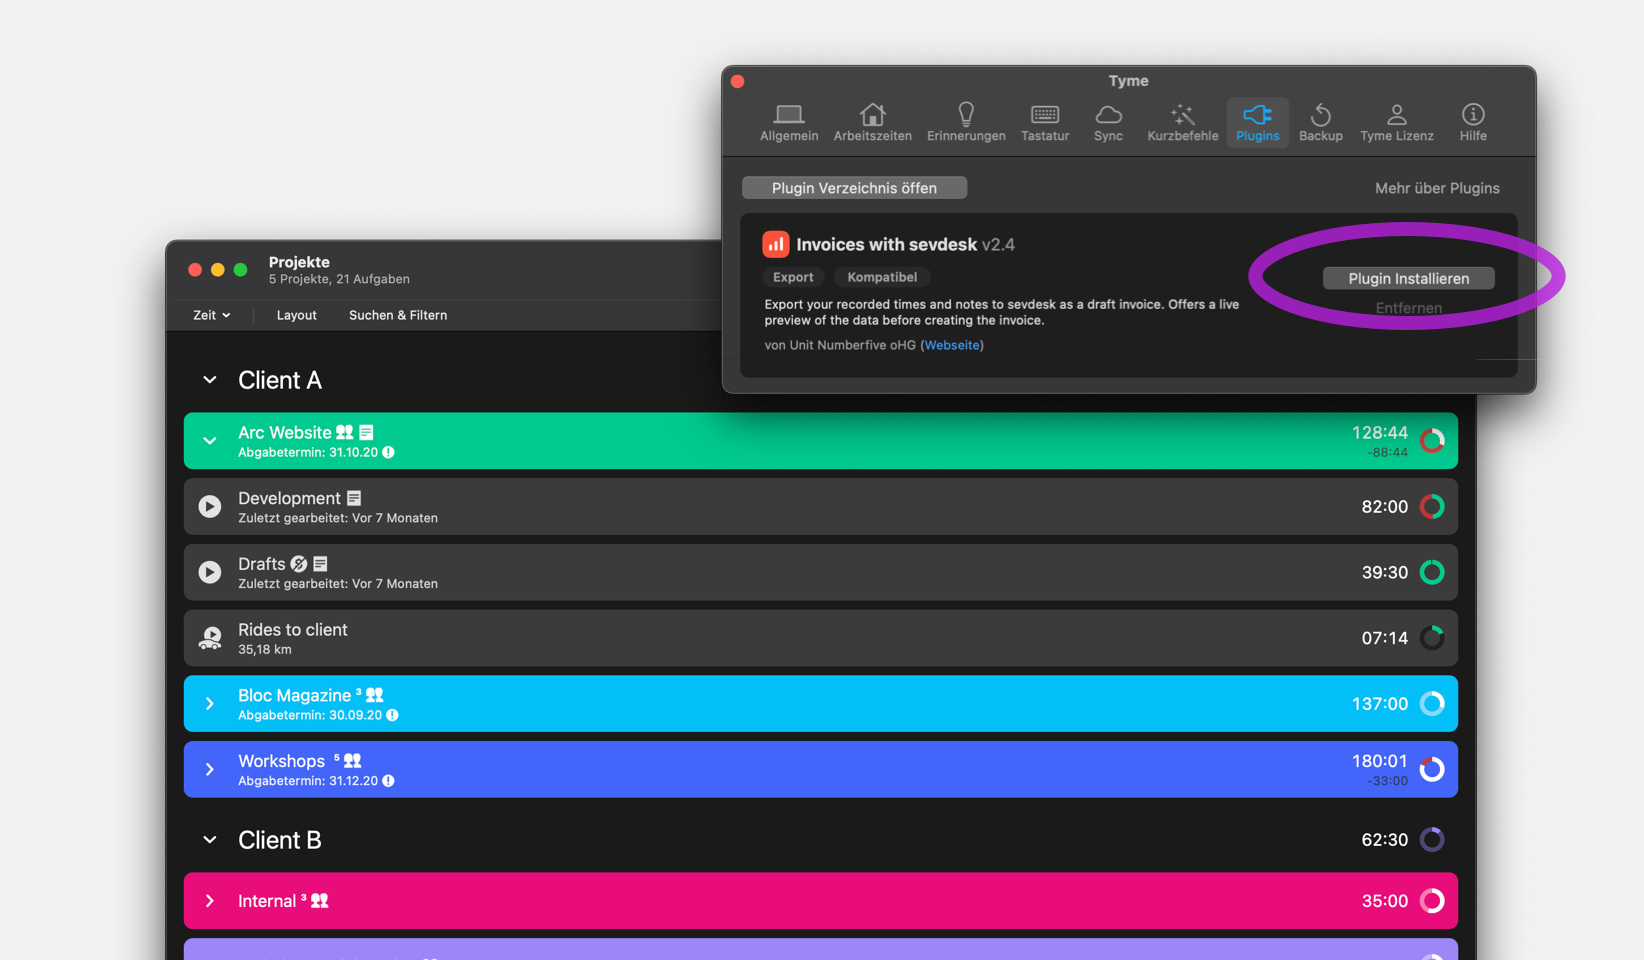Open the Zeit dropdown in Projekte window
The width and height of the screenshot is (1644, 960).
[x=212, y=315]
